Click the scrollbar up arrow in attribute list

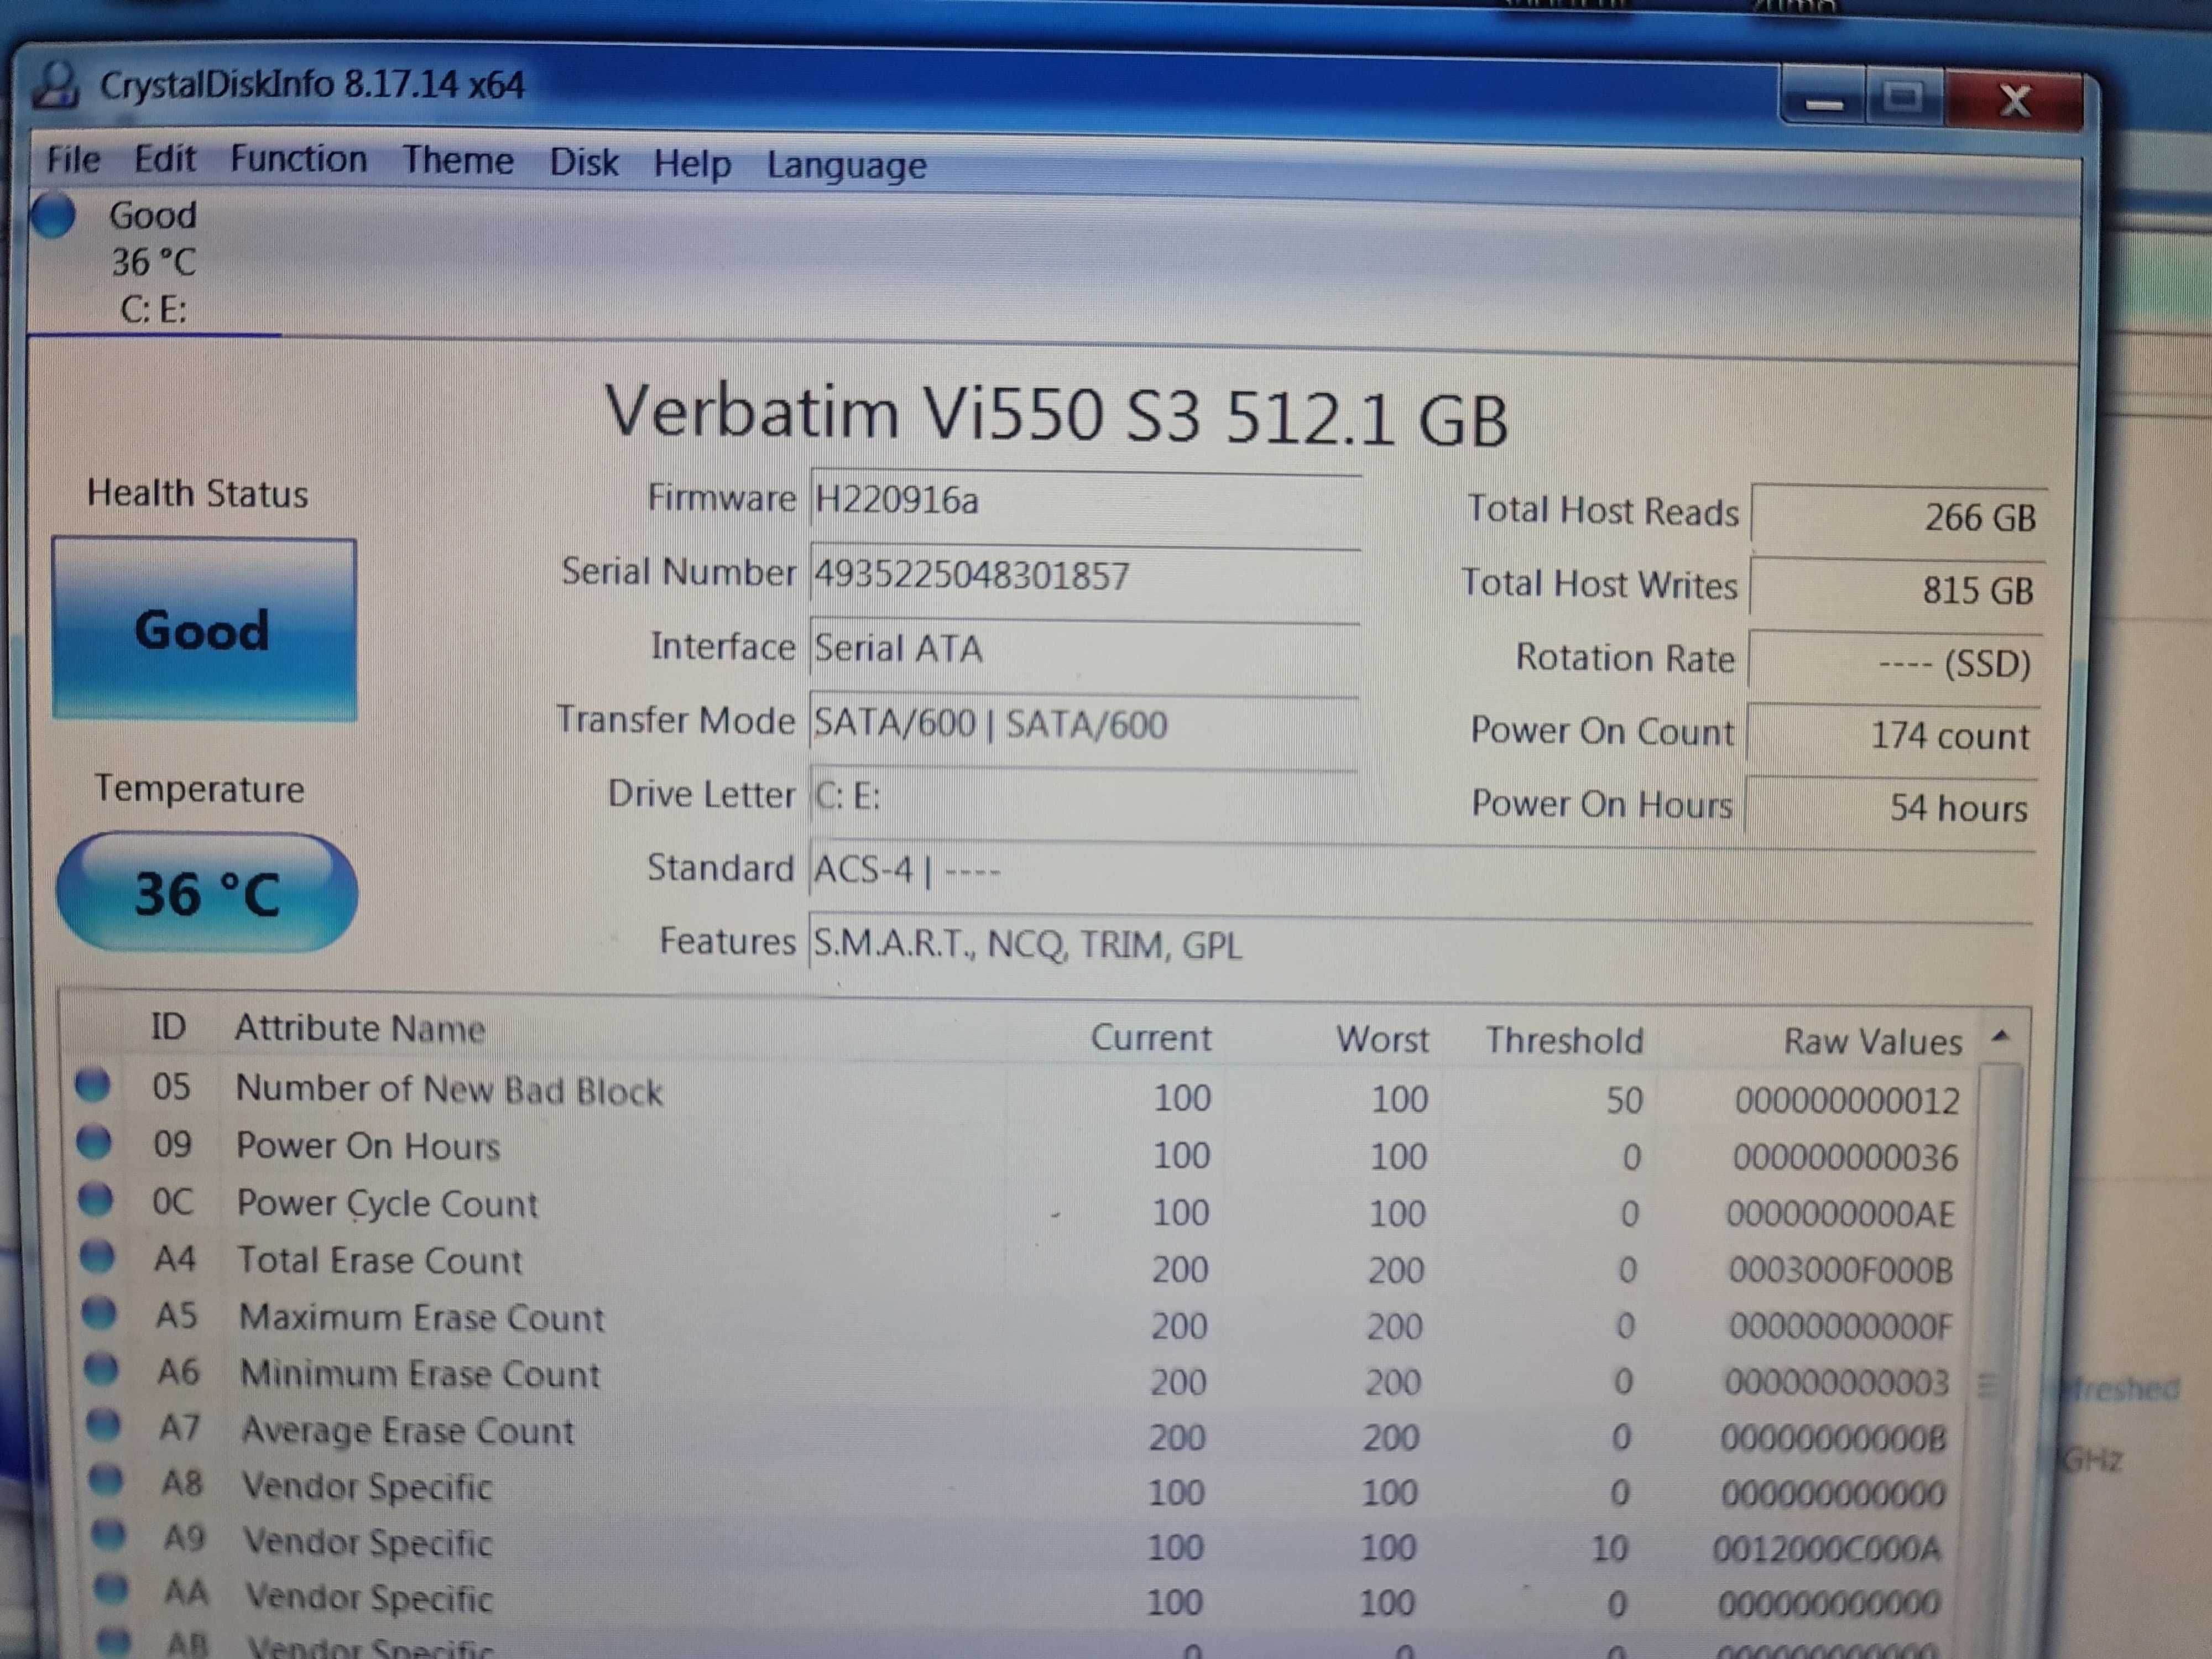point(2000,1036)
